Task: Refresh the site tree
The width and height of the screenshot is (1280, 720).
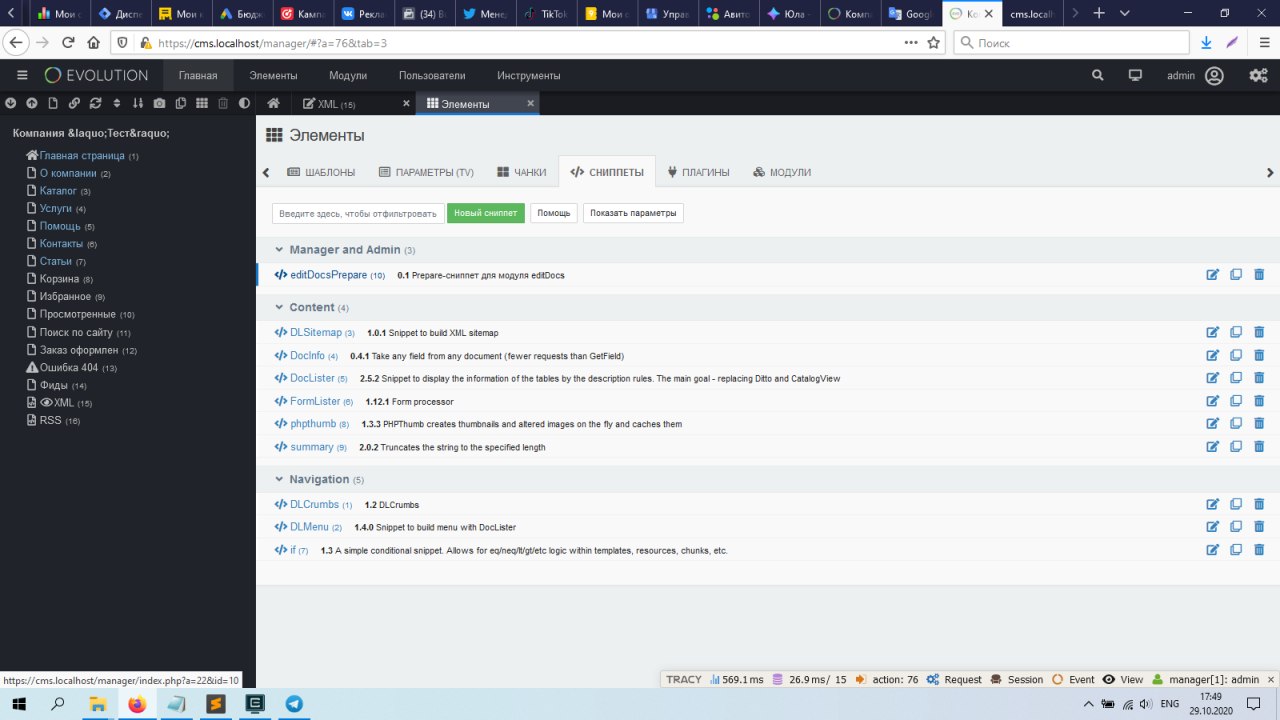Action: click(x=95, y=103)
